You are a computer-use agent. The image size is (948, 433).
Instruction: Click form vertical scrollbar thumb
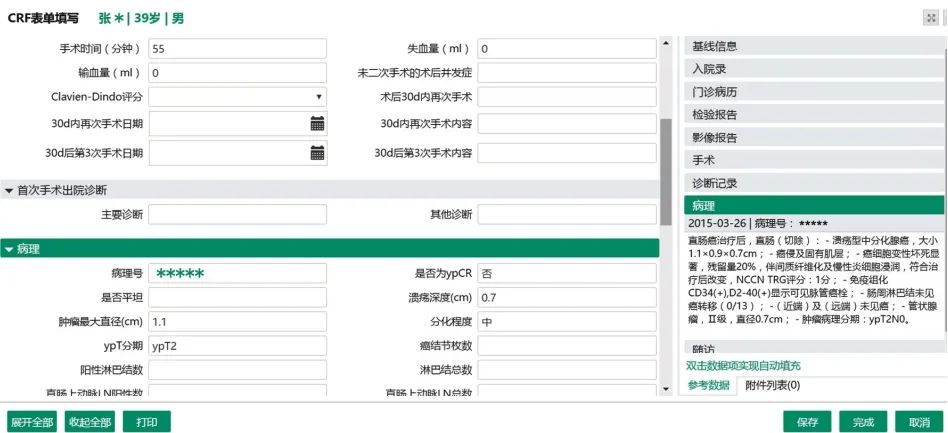(x=666, y=172)
